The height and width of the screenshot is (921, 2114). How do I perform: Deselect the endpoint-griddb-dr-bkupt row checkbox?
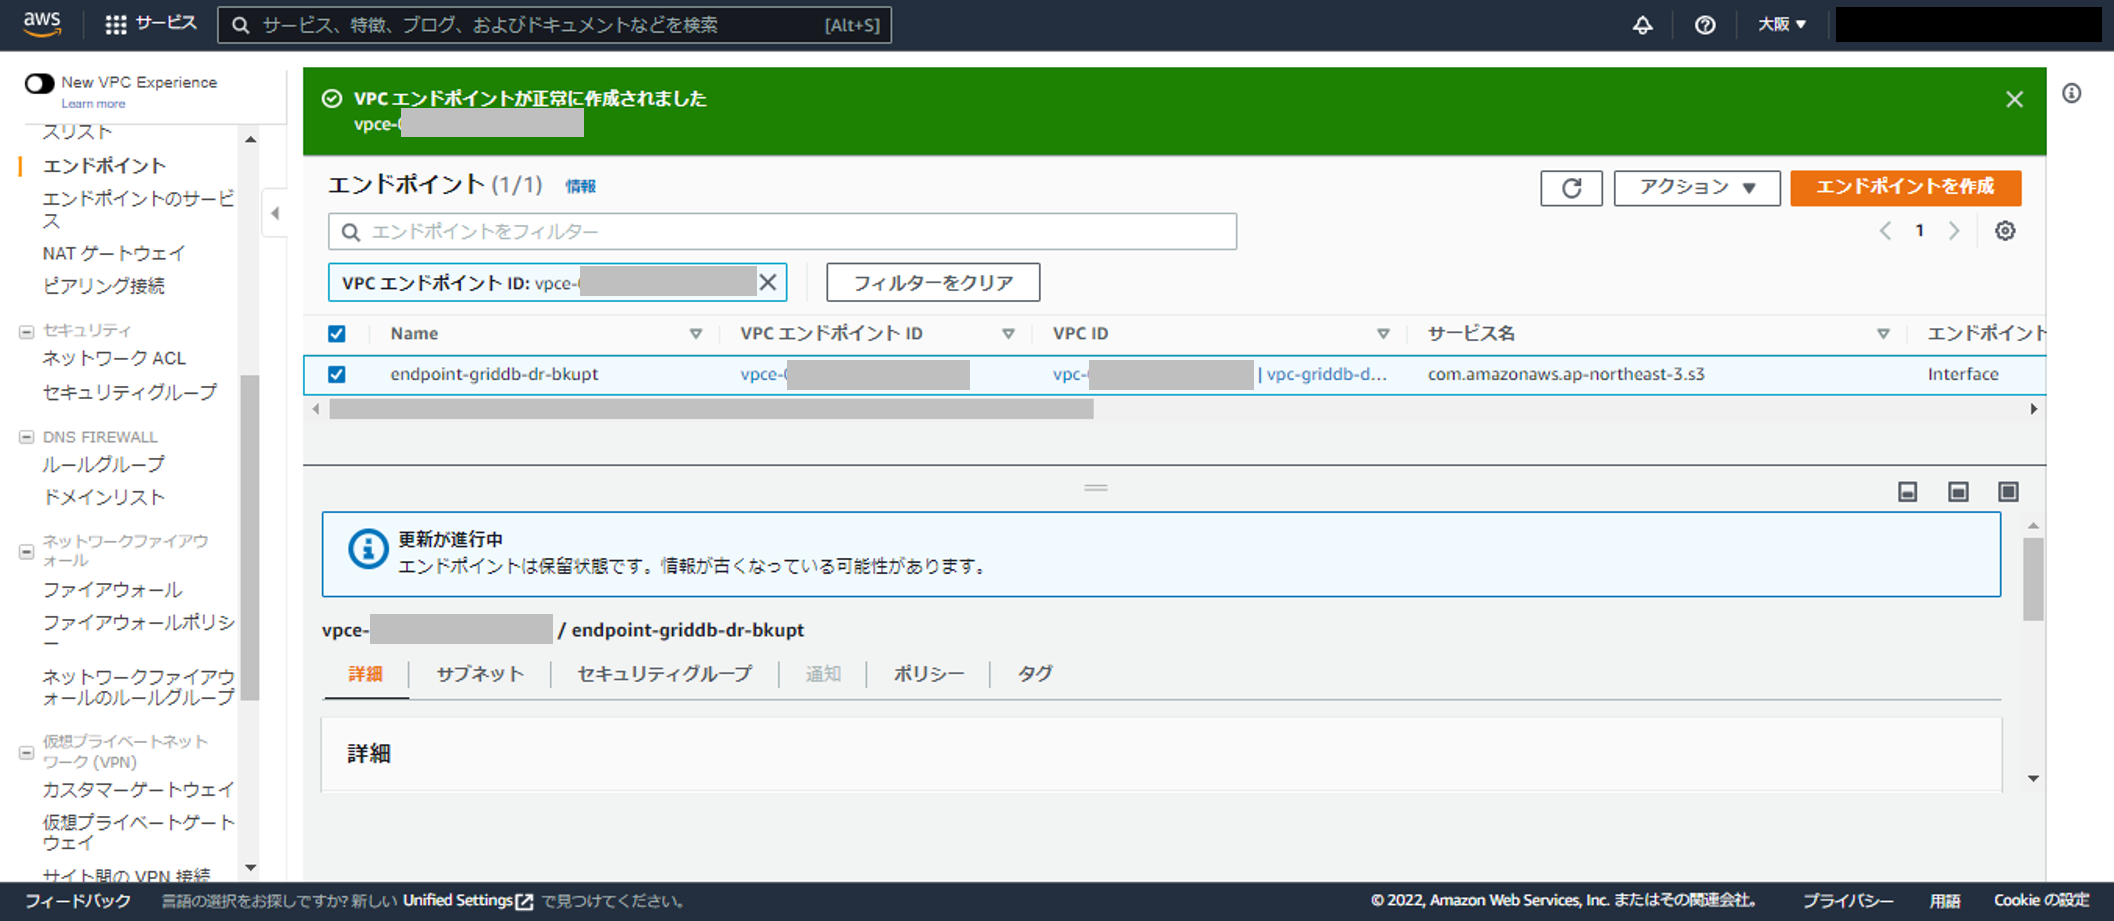tap(337, 374)
